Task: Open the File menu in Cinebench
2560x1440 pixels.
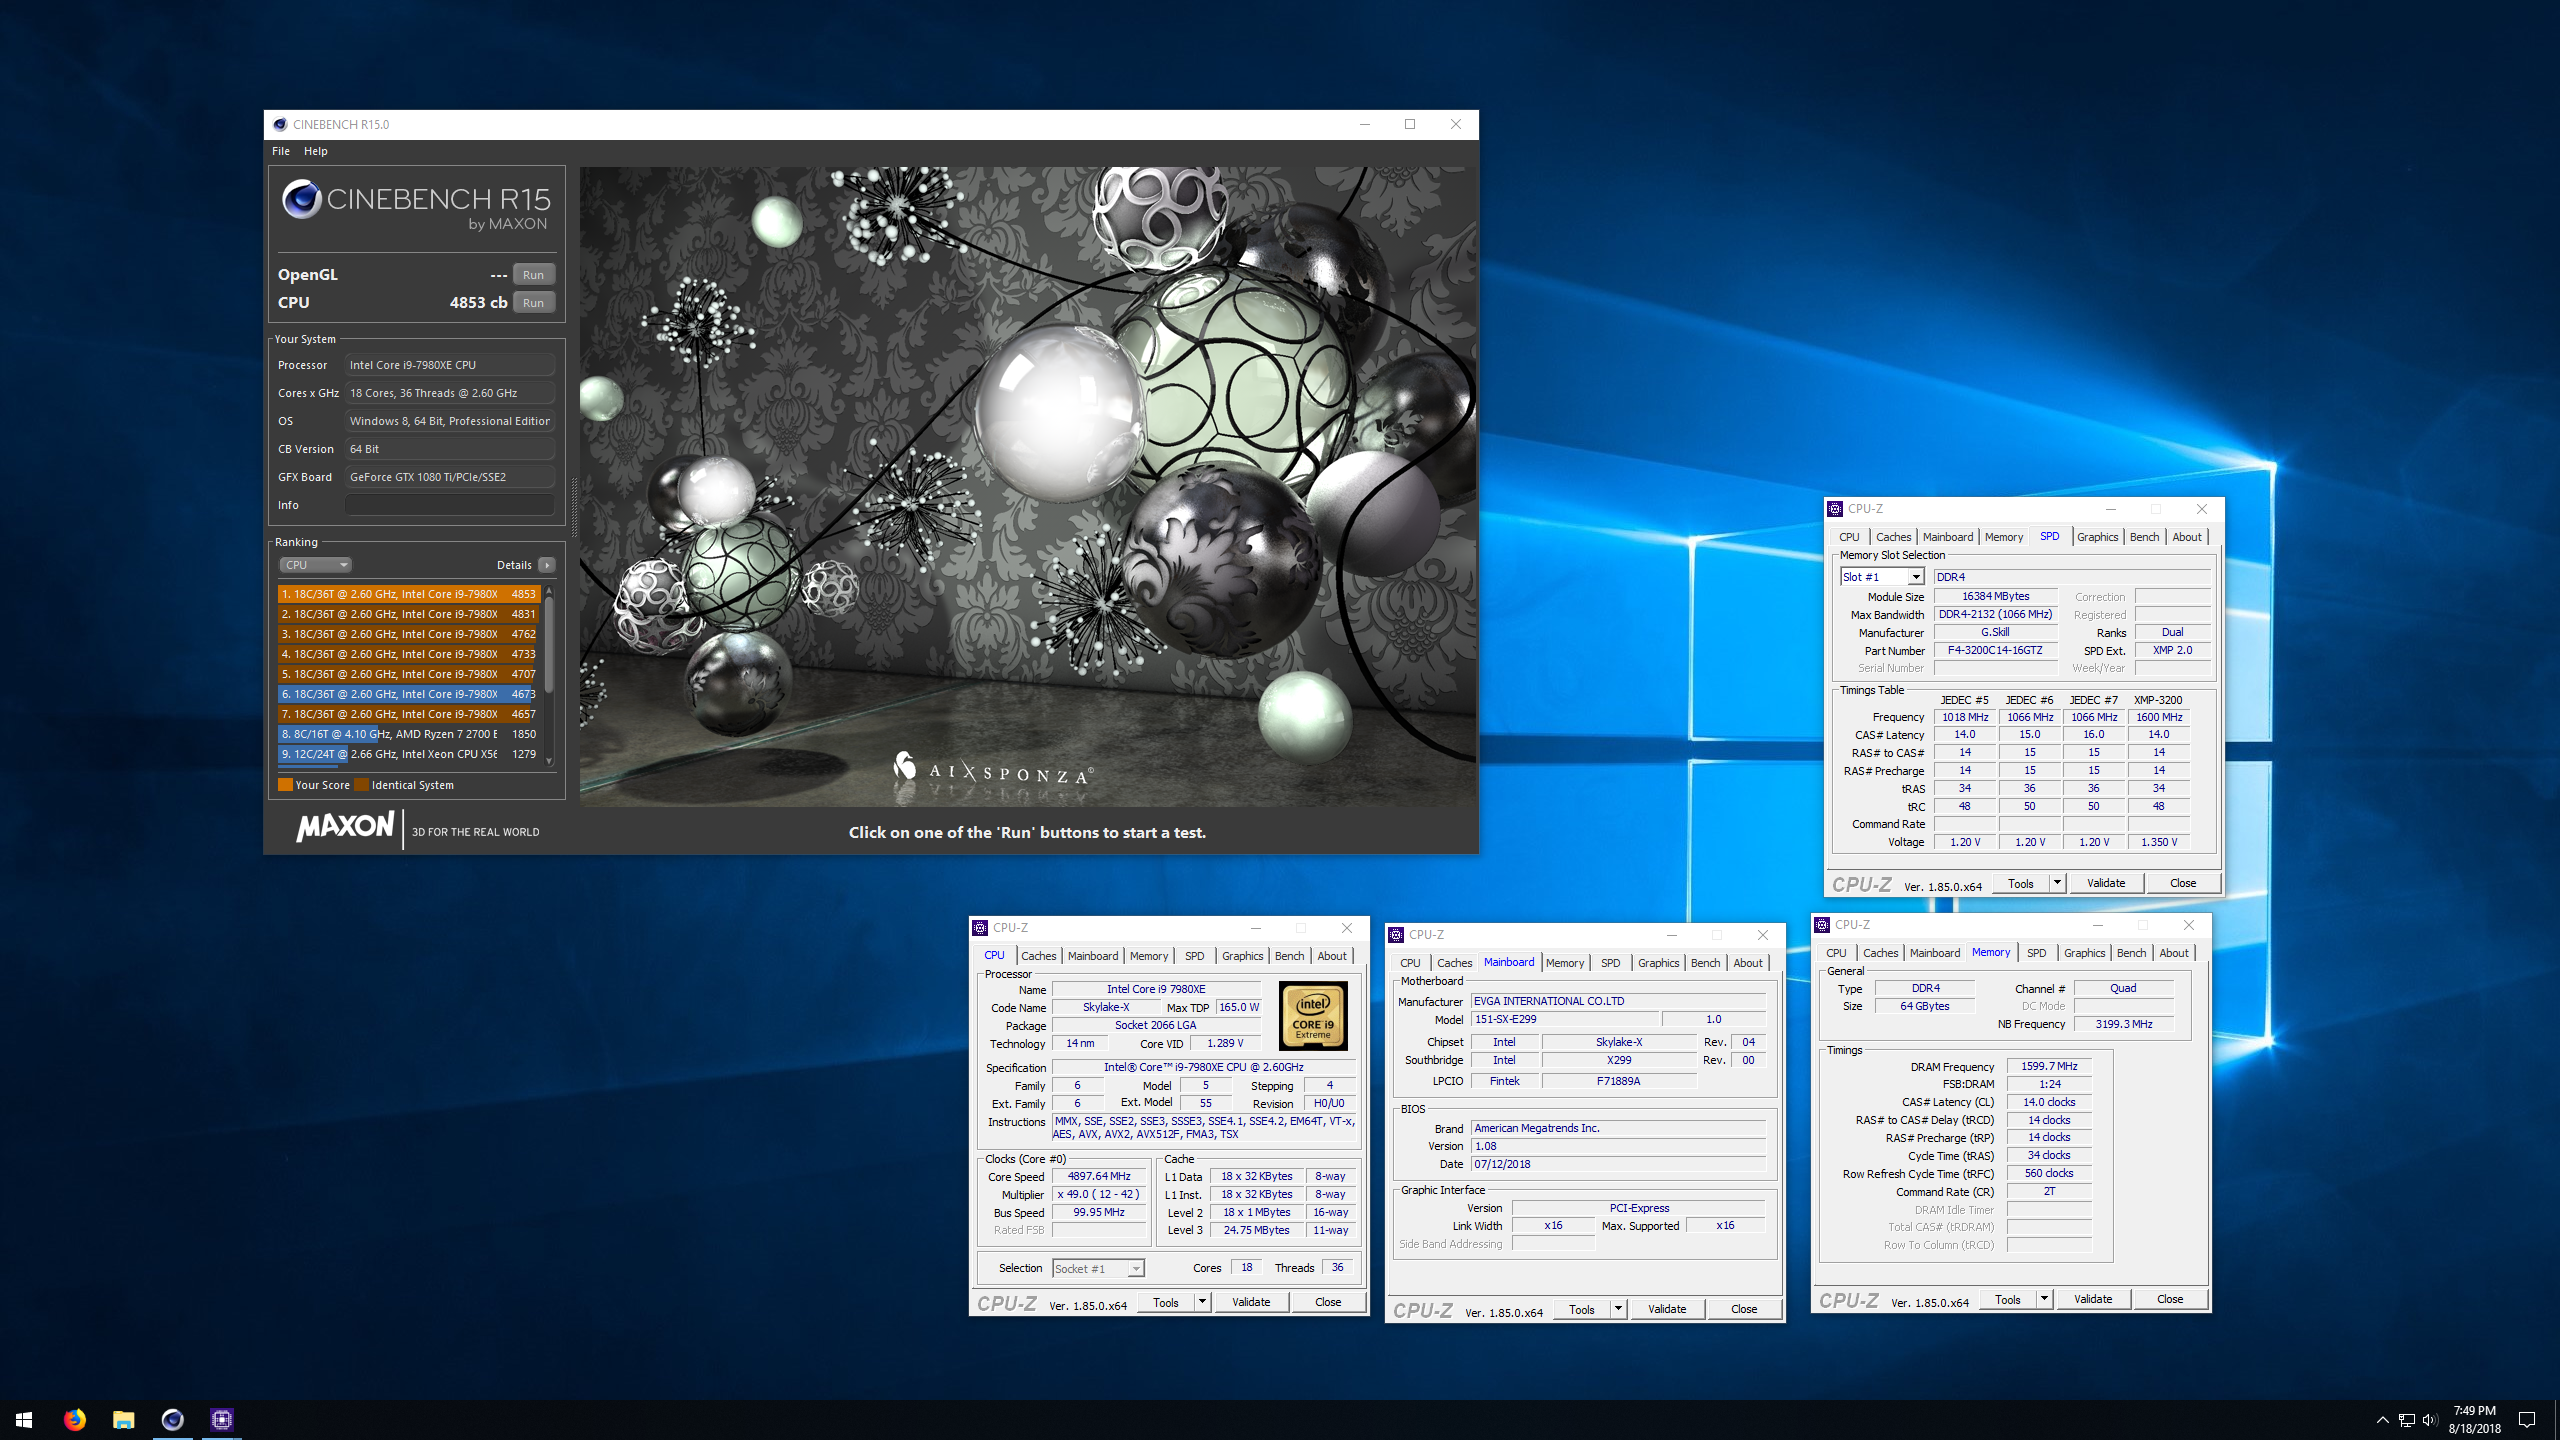Action: click(x=281, y=151)
